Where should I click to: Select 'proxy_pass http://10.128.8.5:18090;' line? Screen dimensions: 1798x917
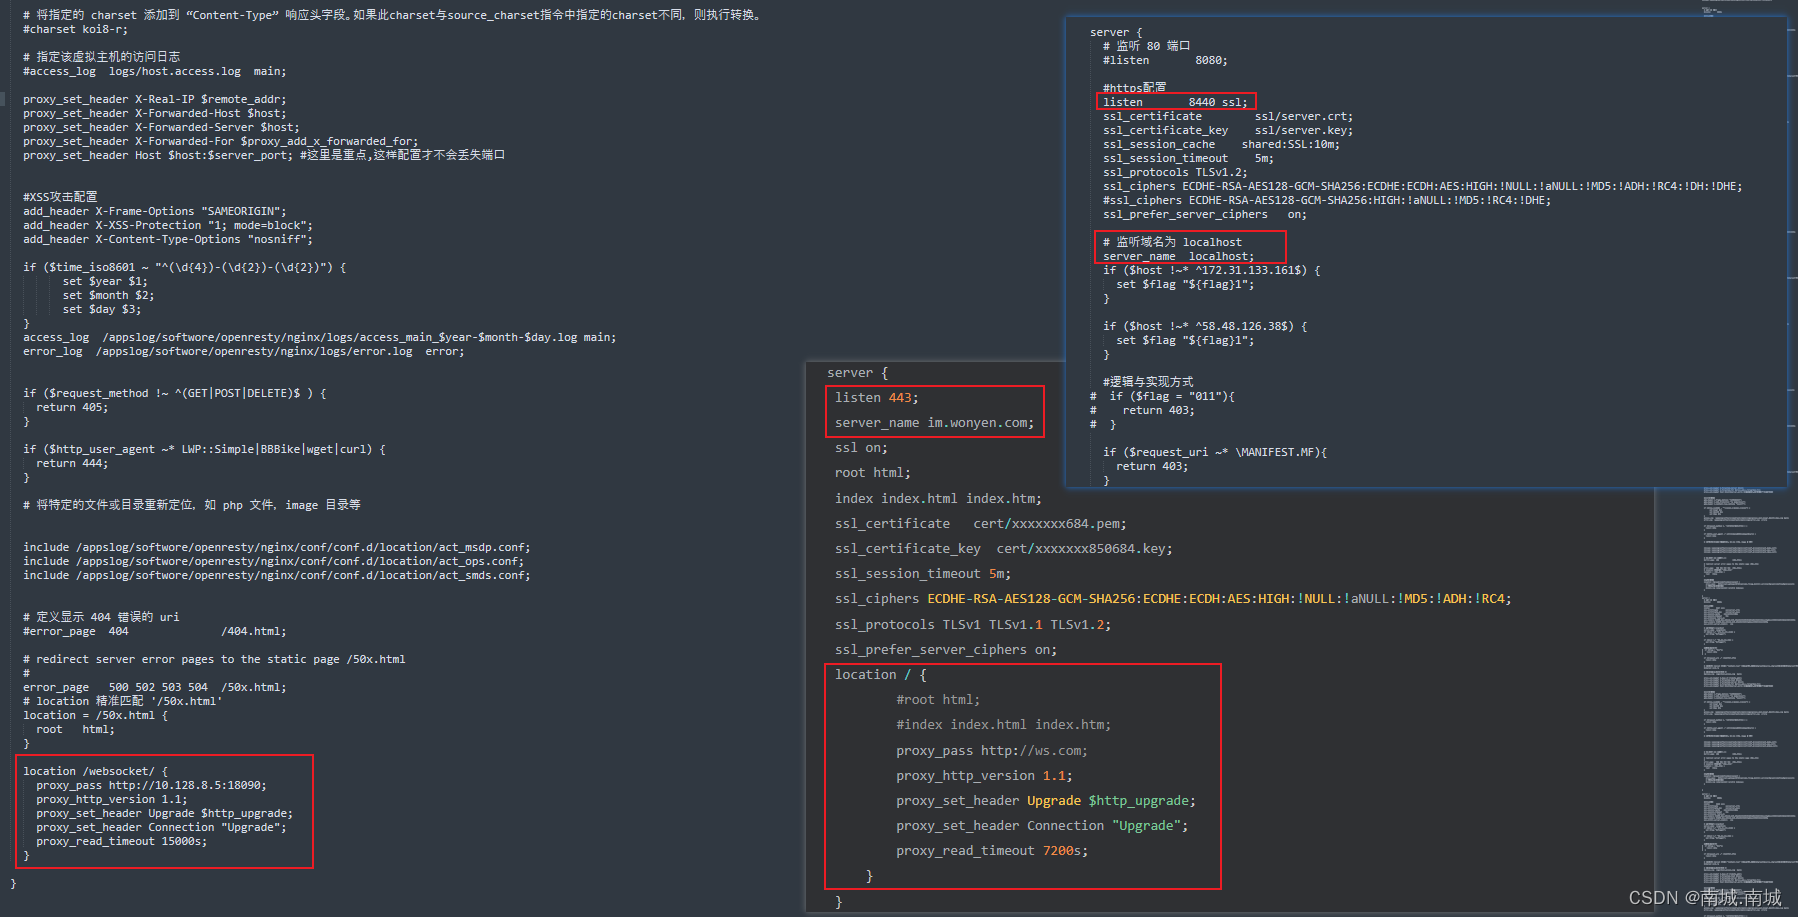151,785
